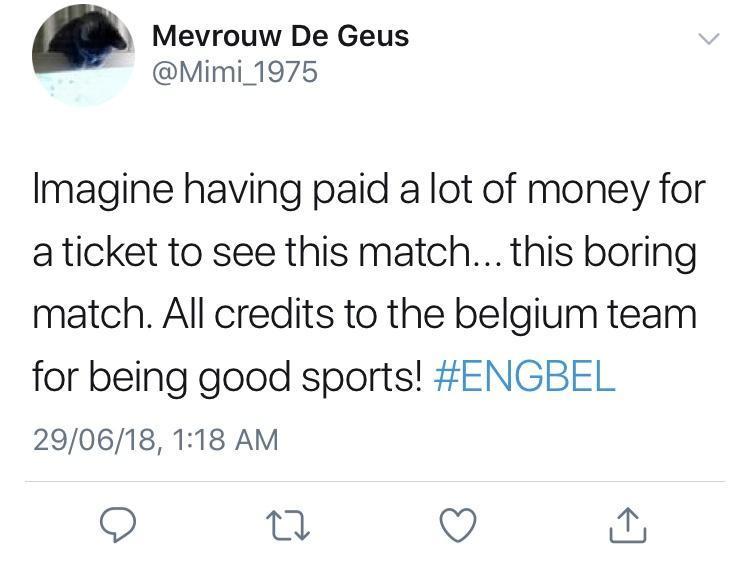
Task: Click 'belgium team' text in tweet body
Action: tap(576, 314)
